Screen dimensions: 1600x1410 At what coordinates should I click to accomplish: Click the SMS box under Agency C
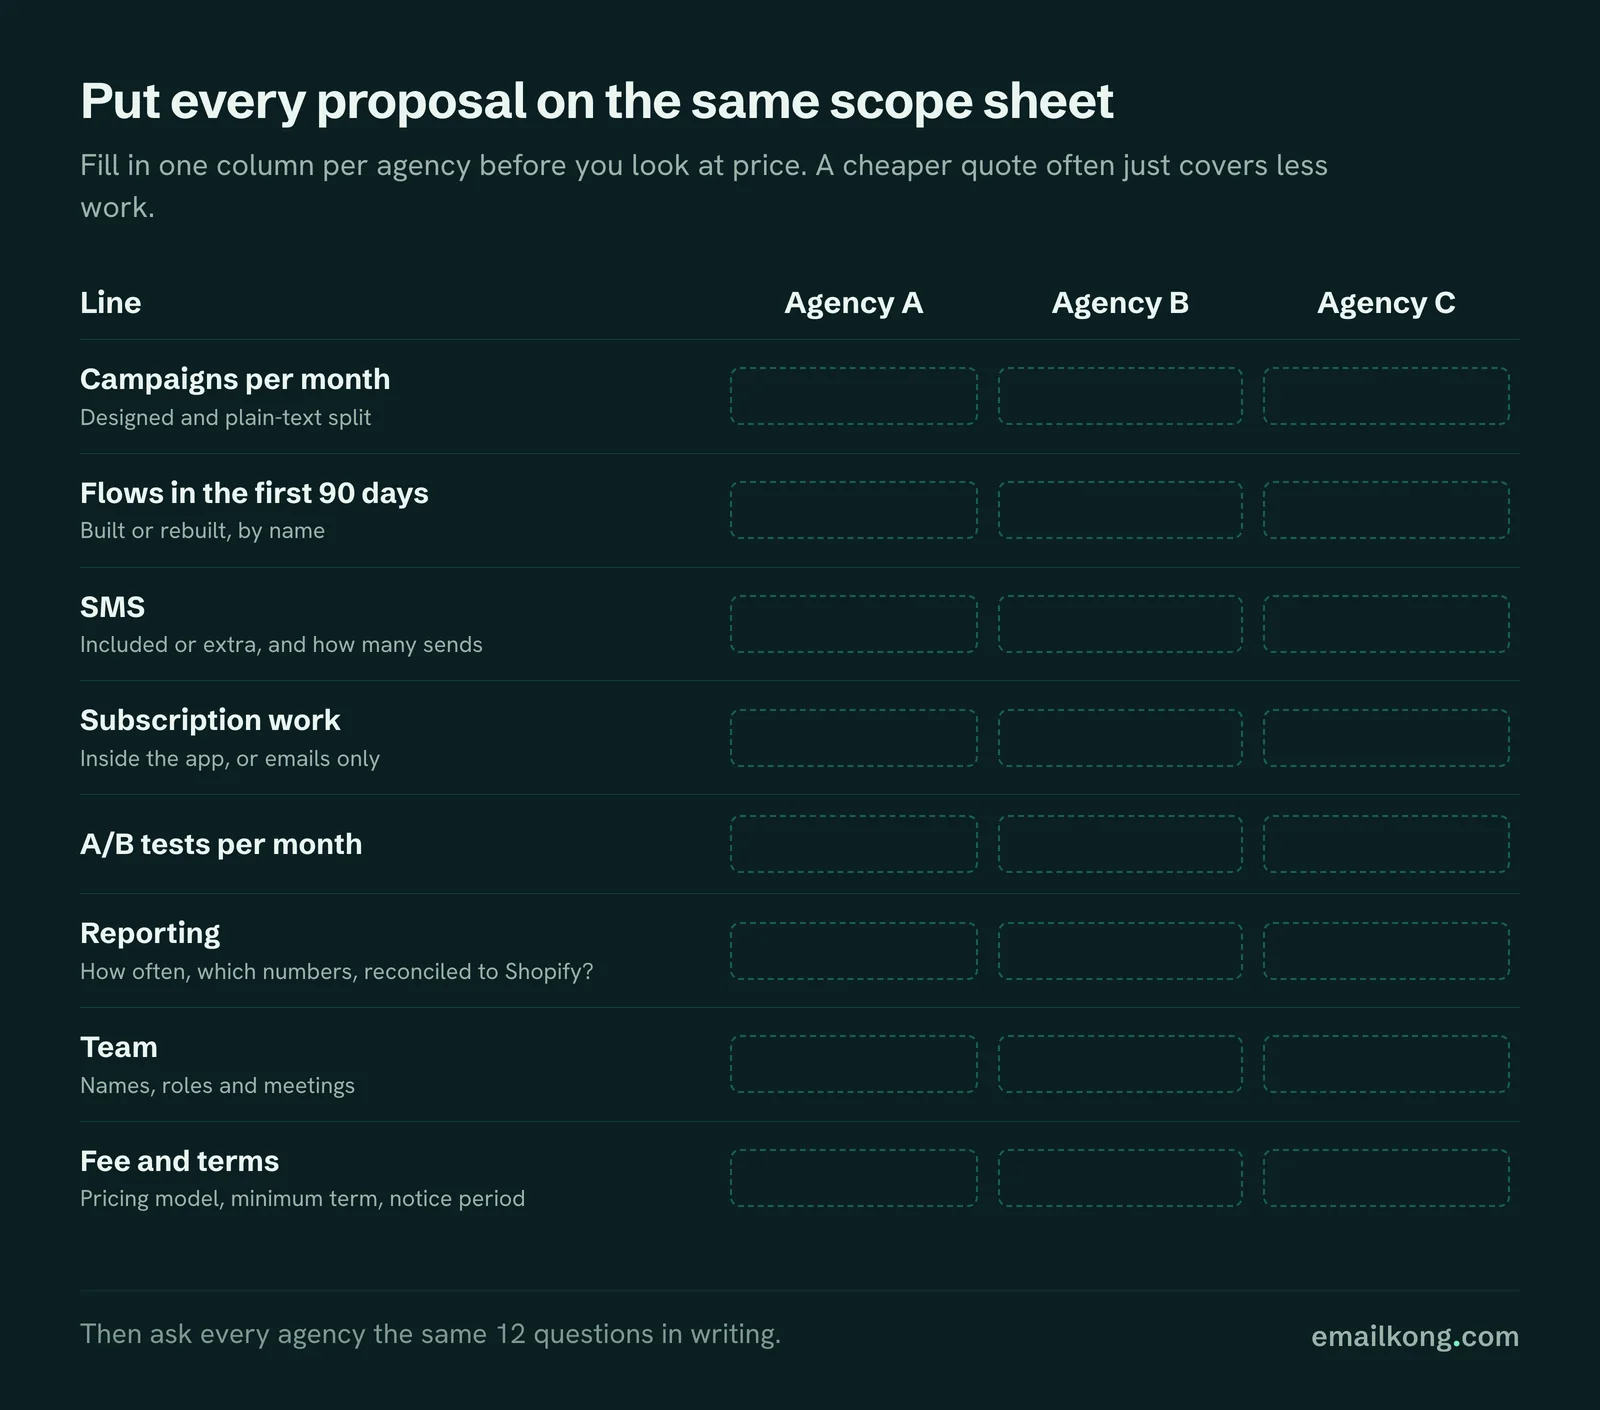(1386, 624)
